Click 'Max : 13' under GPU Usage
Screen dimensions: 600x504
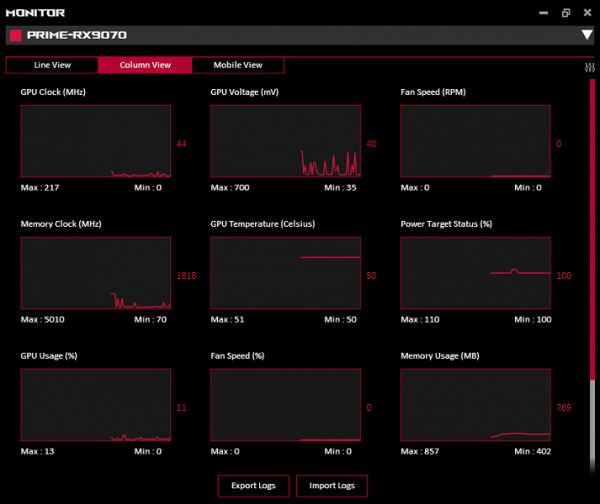[x=38, y=451]
